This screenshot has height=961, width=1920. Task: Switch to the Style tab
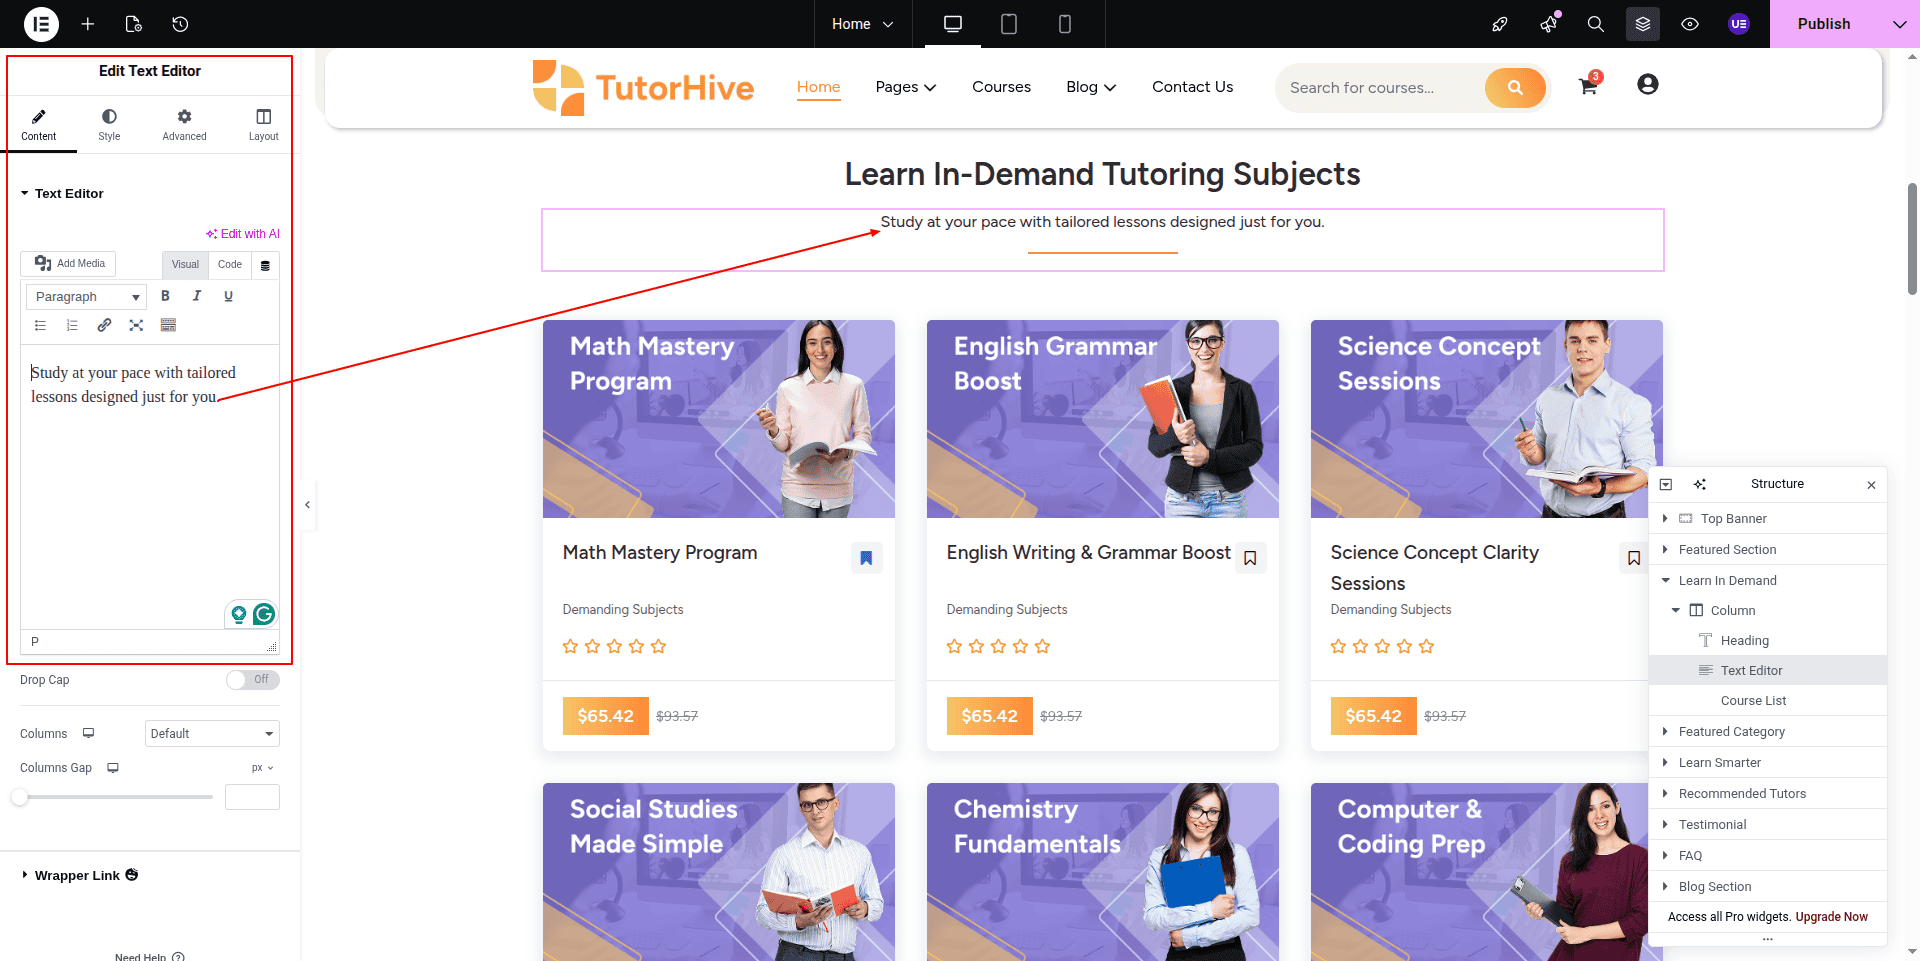[x=109, y=125]
